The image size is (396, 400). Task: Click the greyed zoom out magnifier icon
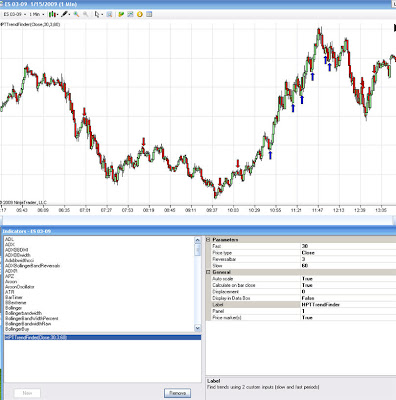click(86, 14)
